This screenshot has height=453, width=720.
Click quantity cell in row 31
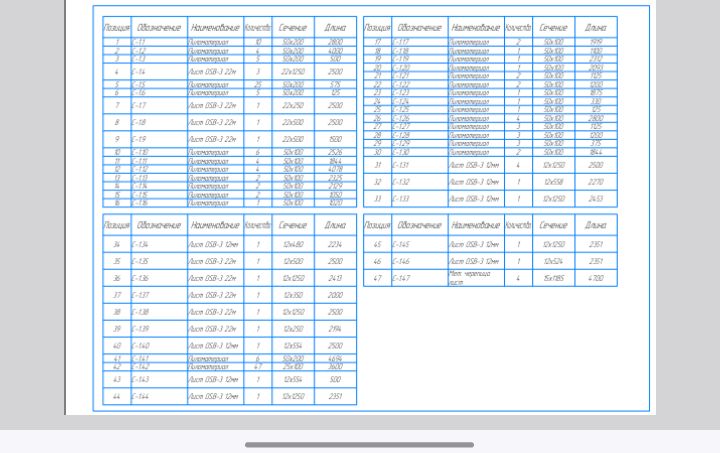tap(518, 165)
